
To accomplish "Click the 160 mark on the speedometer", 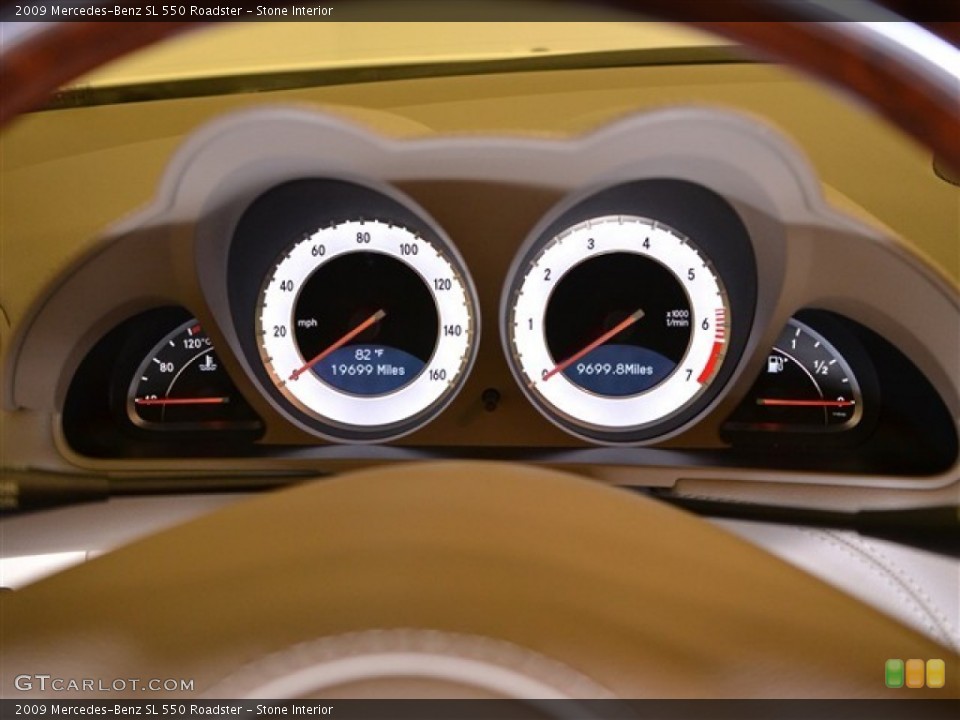I will (x=437, y=375).
